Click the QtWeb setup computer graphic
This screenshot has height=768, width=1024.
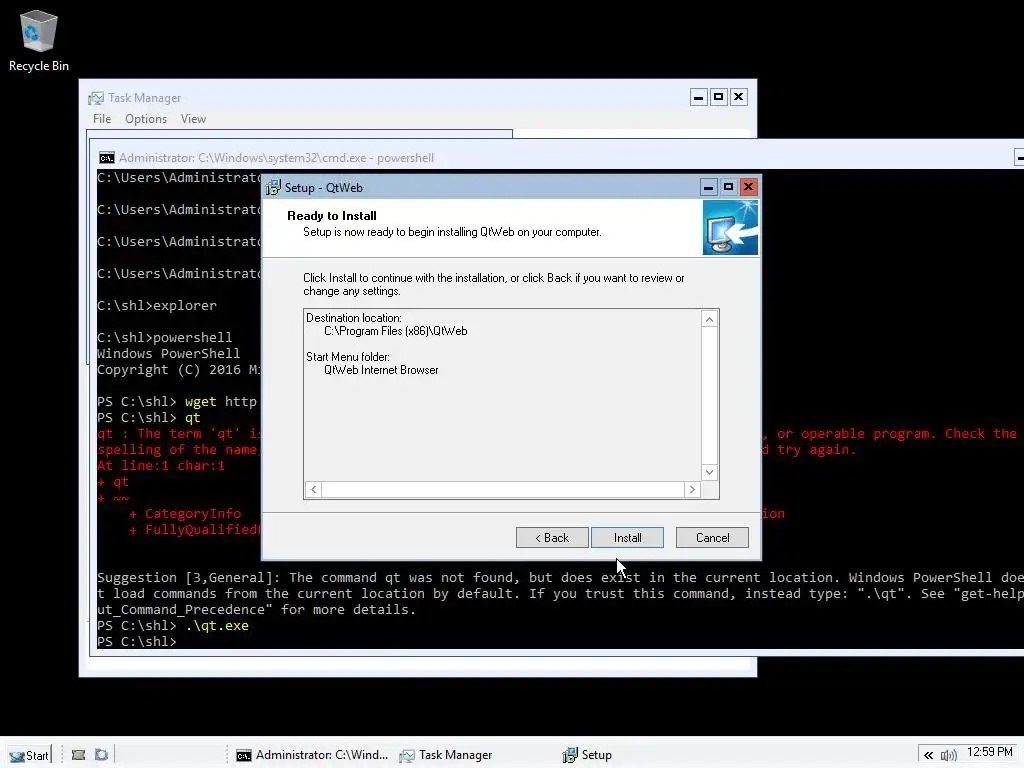click(x=730, y=227)
